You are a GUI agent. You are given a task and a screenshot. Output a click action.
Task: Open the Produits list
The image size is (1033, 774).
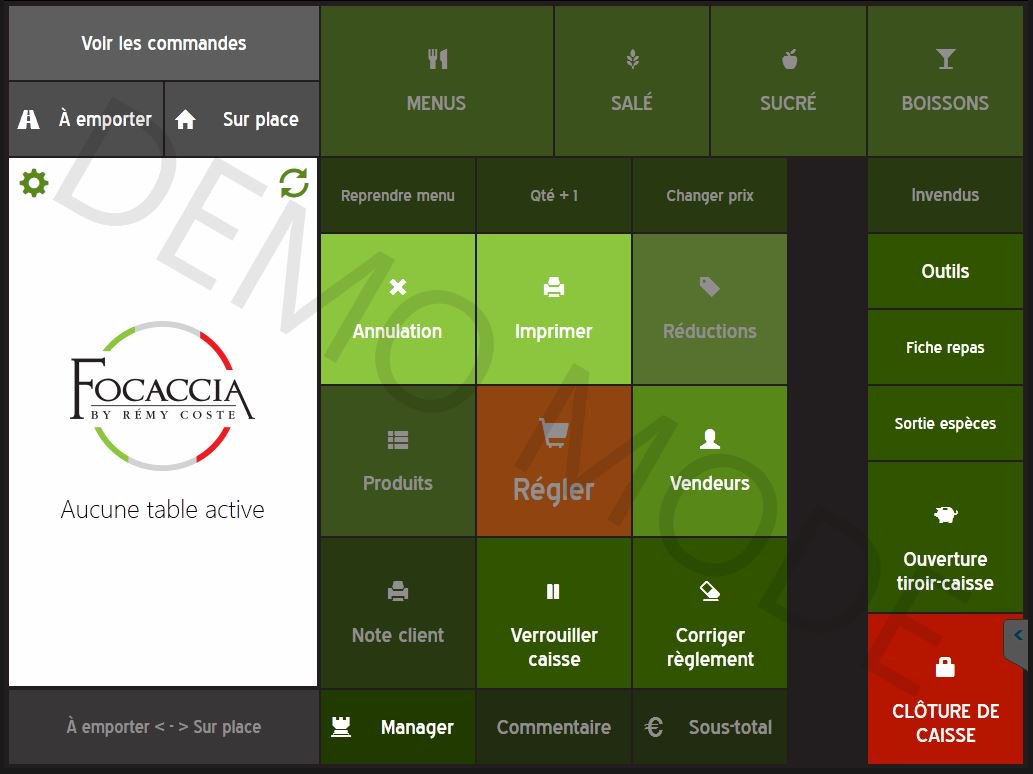tap(397, 460)
